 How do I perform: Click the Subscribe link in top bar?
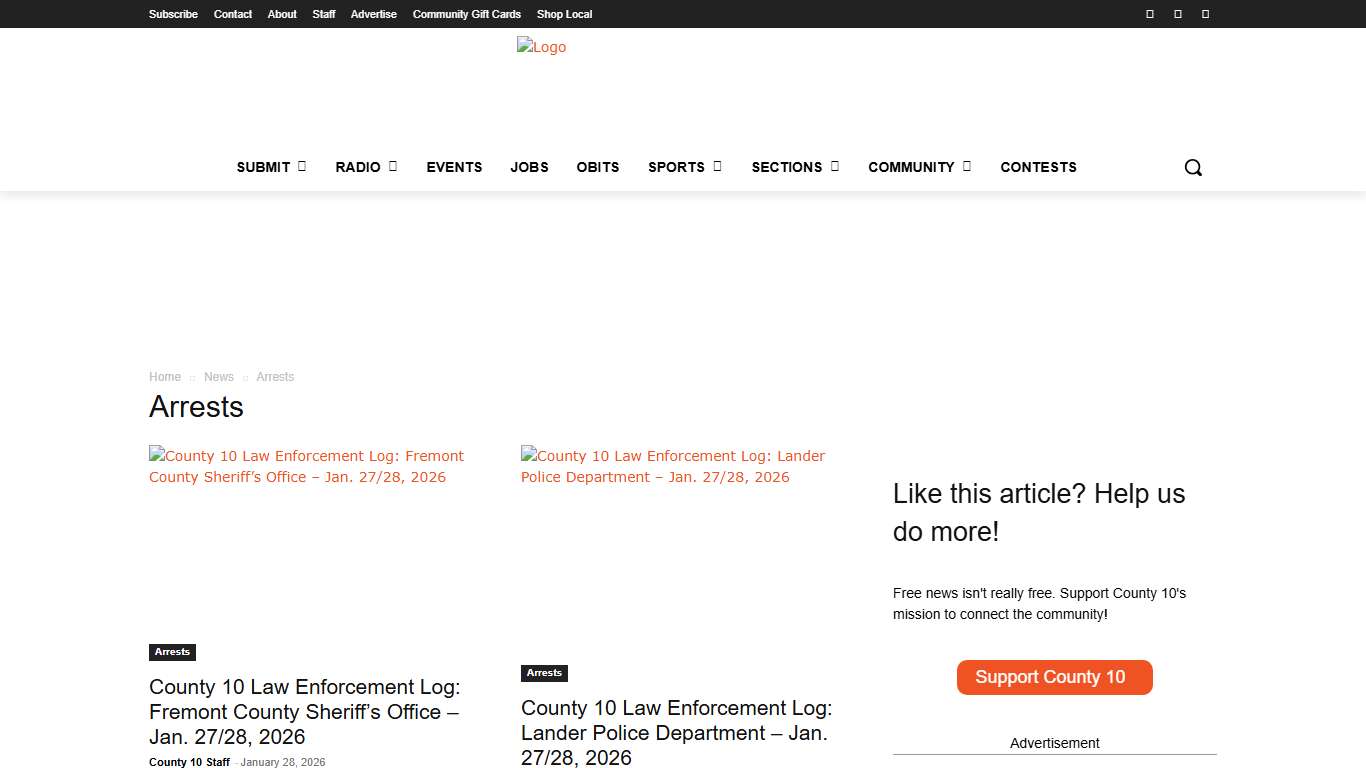173,14
